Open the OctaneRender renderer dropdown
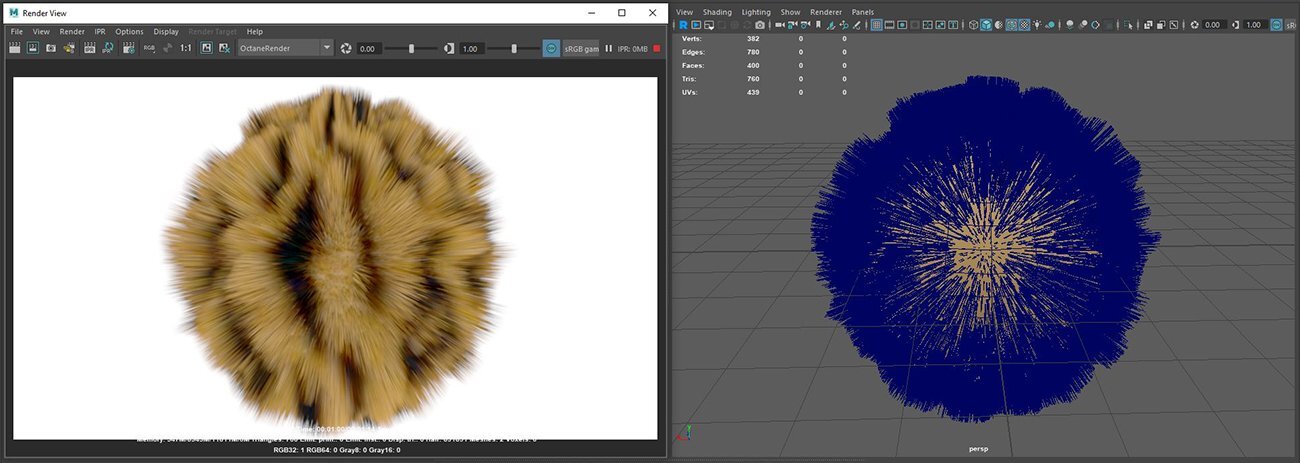The image size is (1300, 463). click(x=285, y=48)
